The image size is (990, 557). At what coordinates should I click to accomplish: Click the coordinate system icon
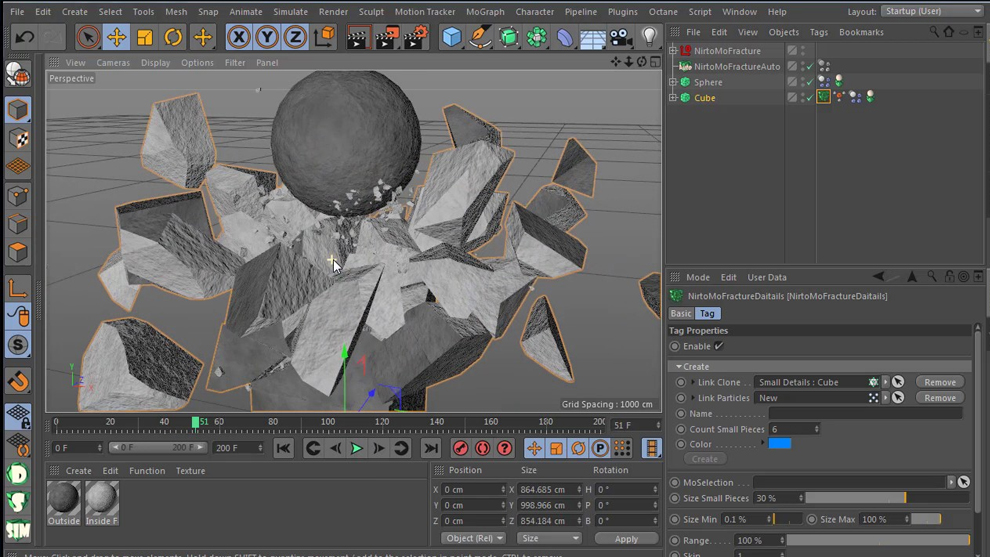tap(324, 37)
